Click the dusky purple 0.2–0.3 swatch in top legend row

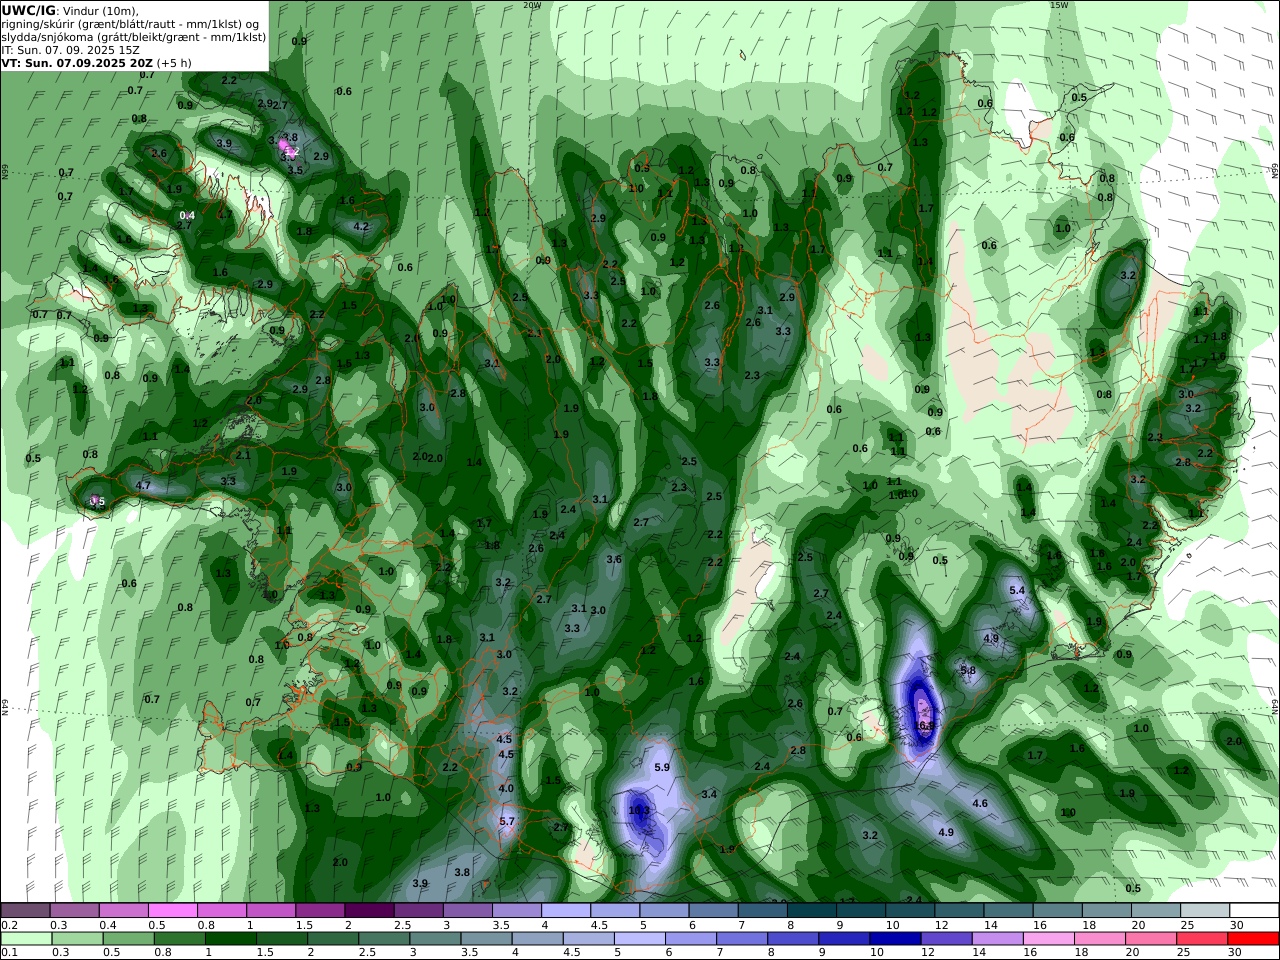26,911
